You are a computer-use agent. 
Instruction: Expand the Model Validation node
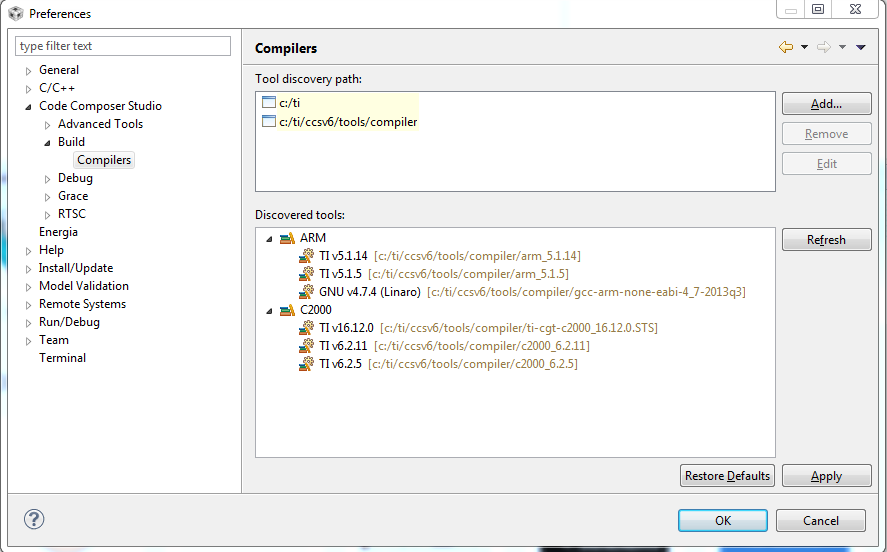(28, 287)
